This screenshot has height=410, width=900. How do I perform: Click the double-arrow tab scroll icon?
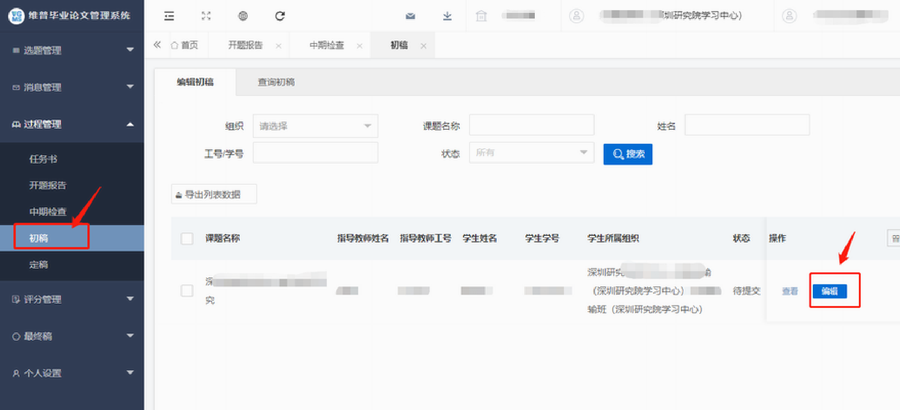click(157, 46)
